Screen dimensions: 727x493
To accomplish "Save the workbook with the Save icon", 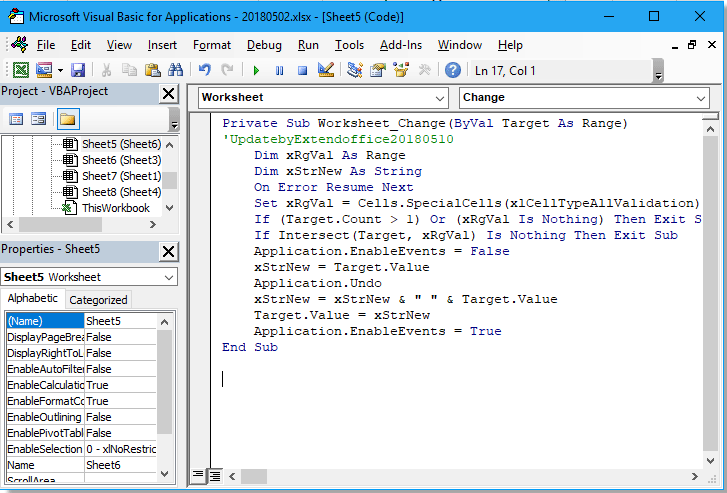I will [x=77, y=70].
